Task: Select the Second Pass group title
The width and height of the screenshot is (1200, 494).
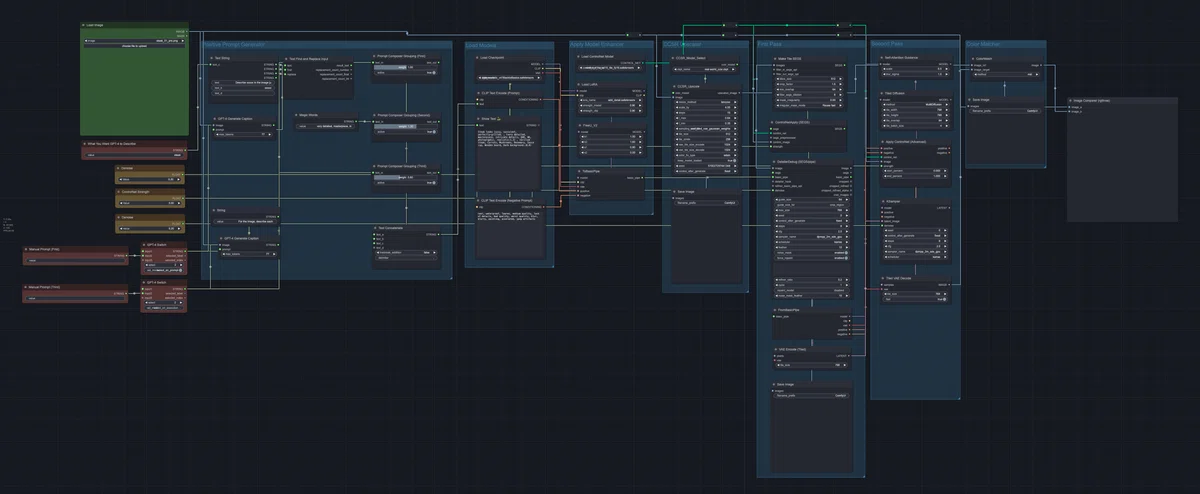Action: point(887,45)
